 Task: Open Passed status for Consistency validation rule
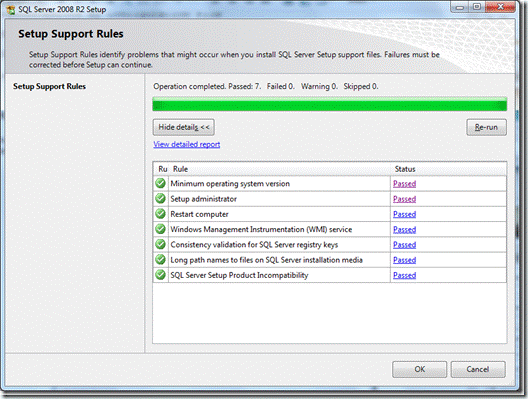pyautogui.click(x=404, y=245)
